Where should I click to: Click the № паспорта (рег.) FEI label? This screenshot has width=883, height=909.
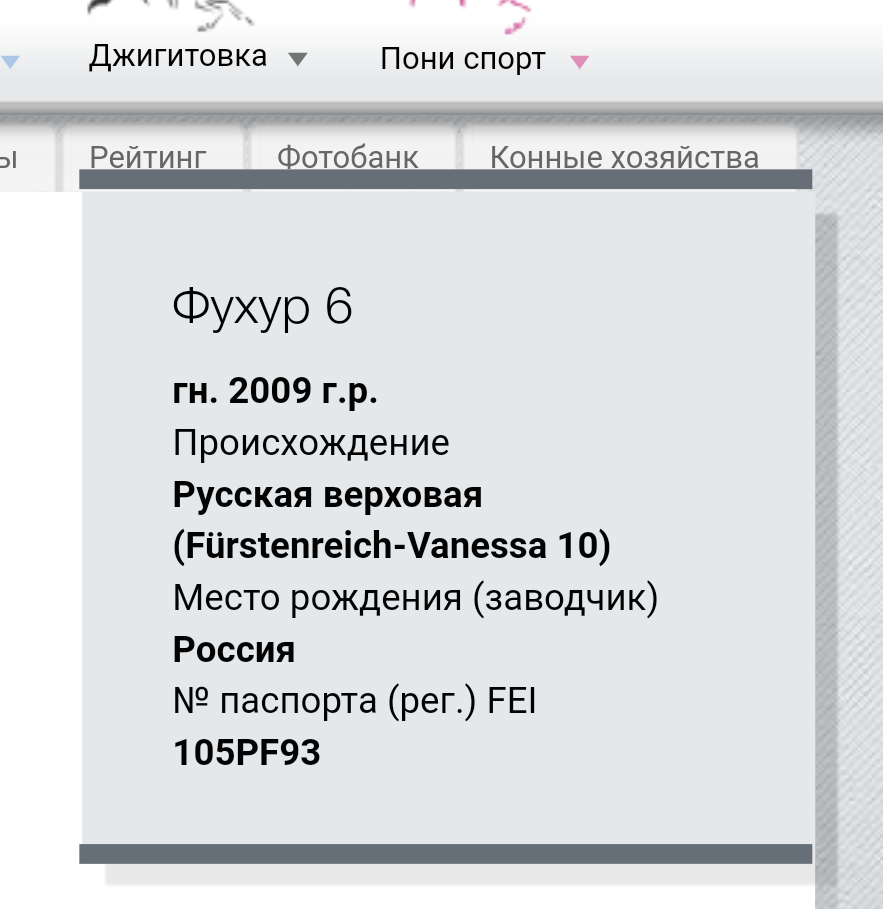(x=354, y=702)
